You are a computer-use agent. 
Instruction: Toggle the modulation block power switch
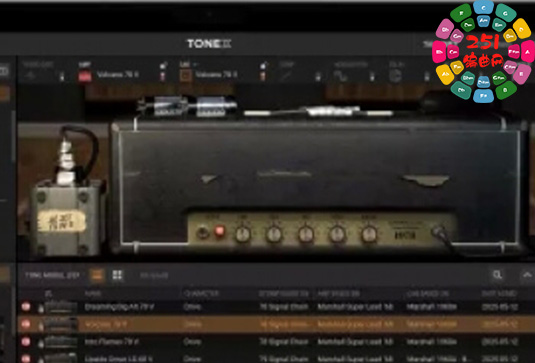tap(372, 77)
